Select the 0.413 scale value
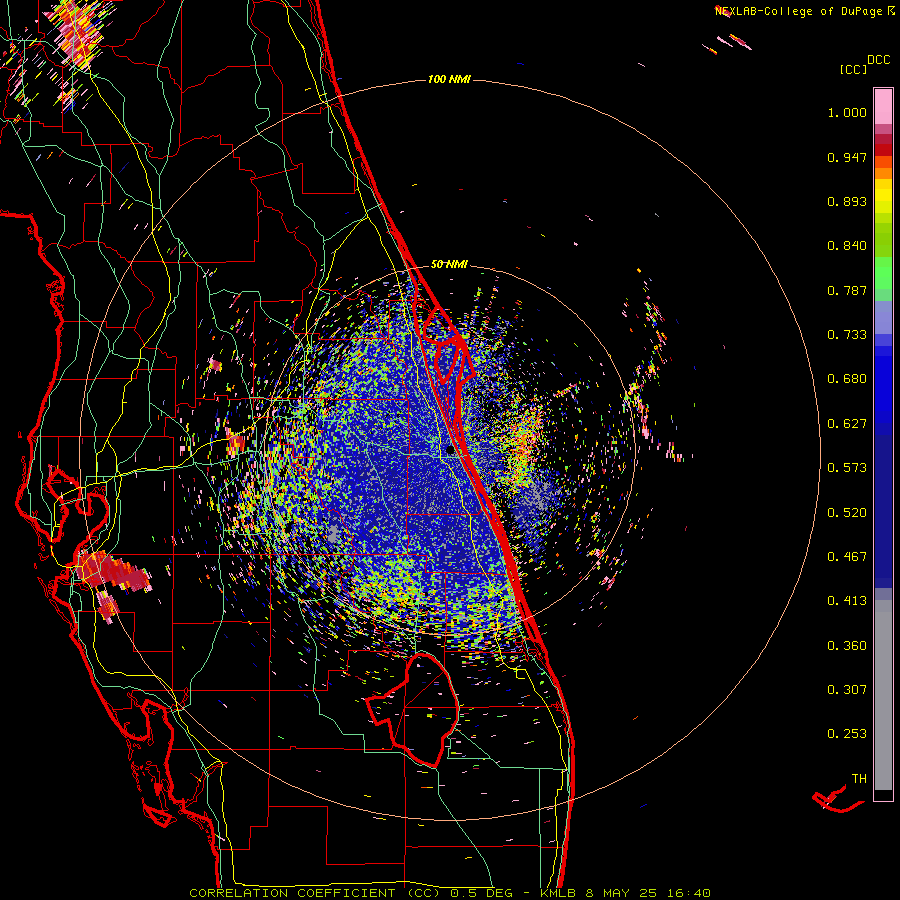Viewport: 900px width, 900px height. coord(847,601)
